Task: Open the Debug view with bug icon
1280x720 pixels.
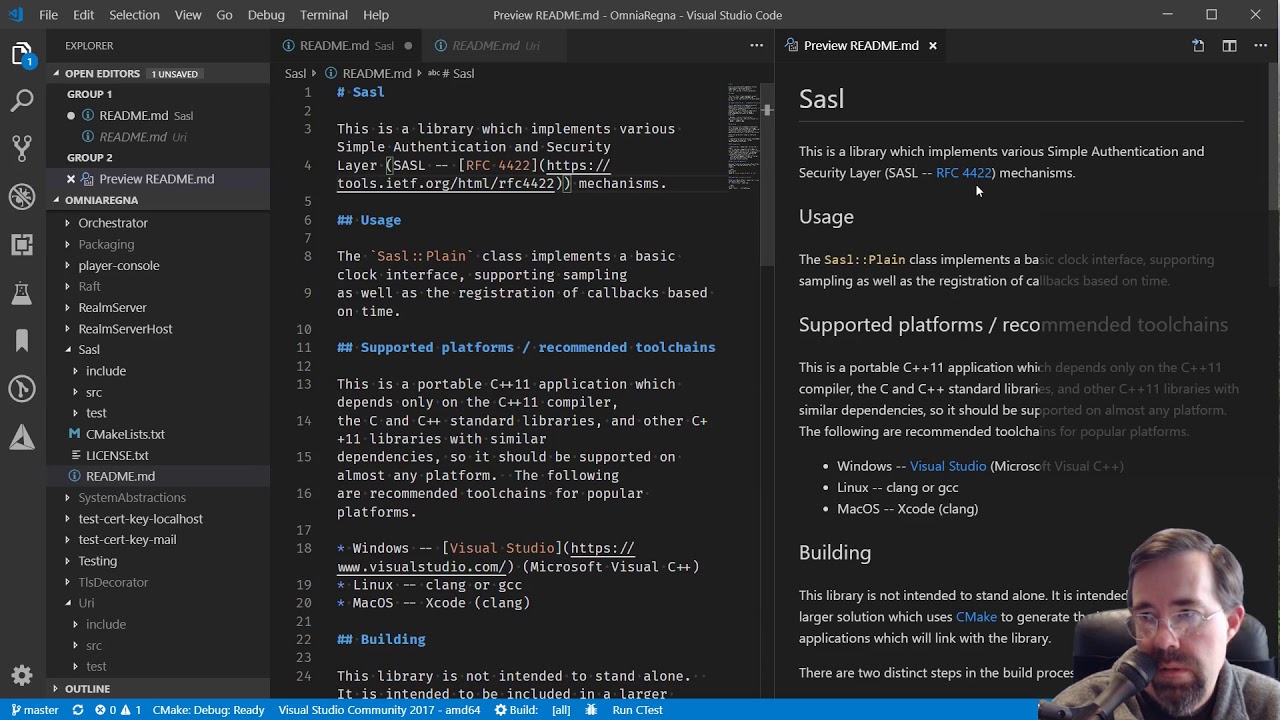Action: 22,197
